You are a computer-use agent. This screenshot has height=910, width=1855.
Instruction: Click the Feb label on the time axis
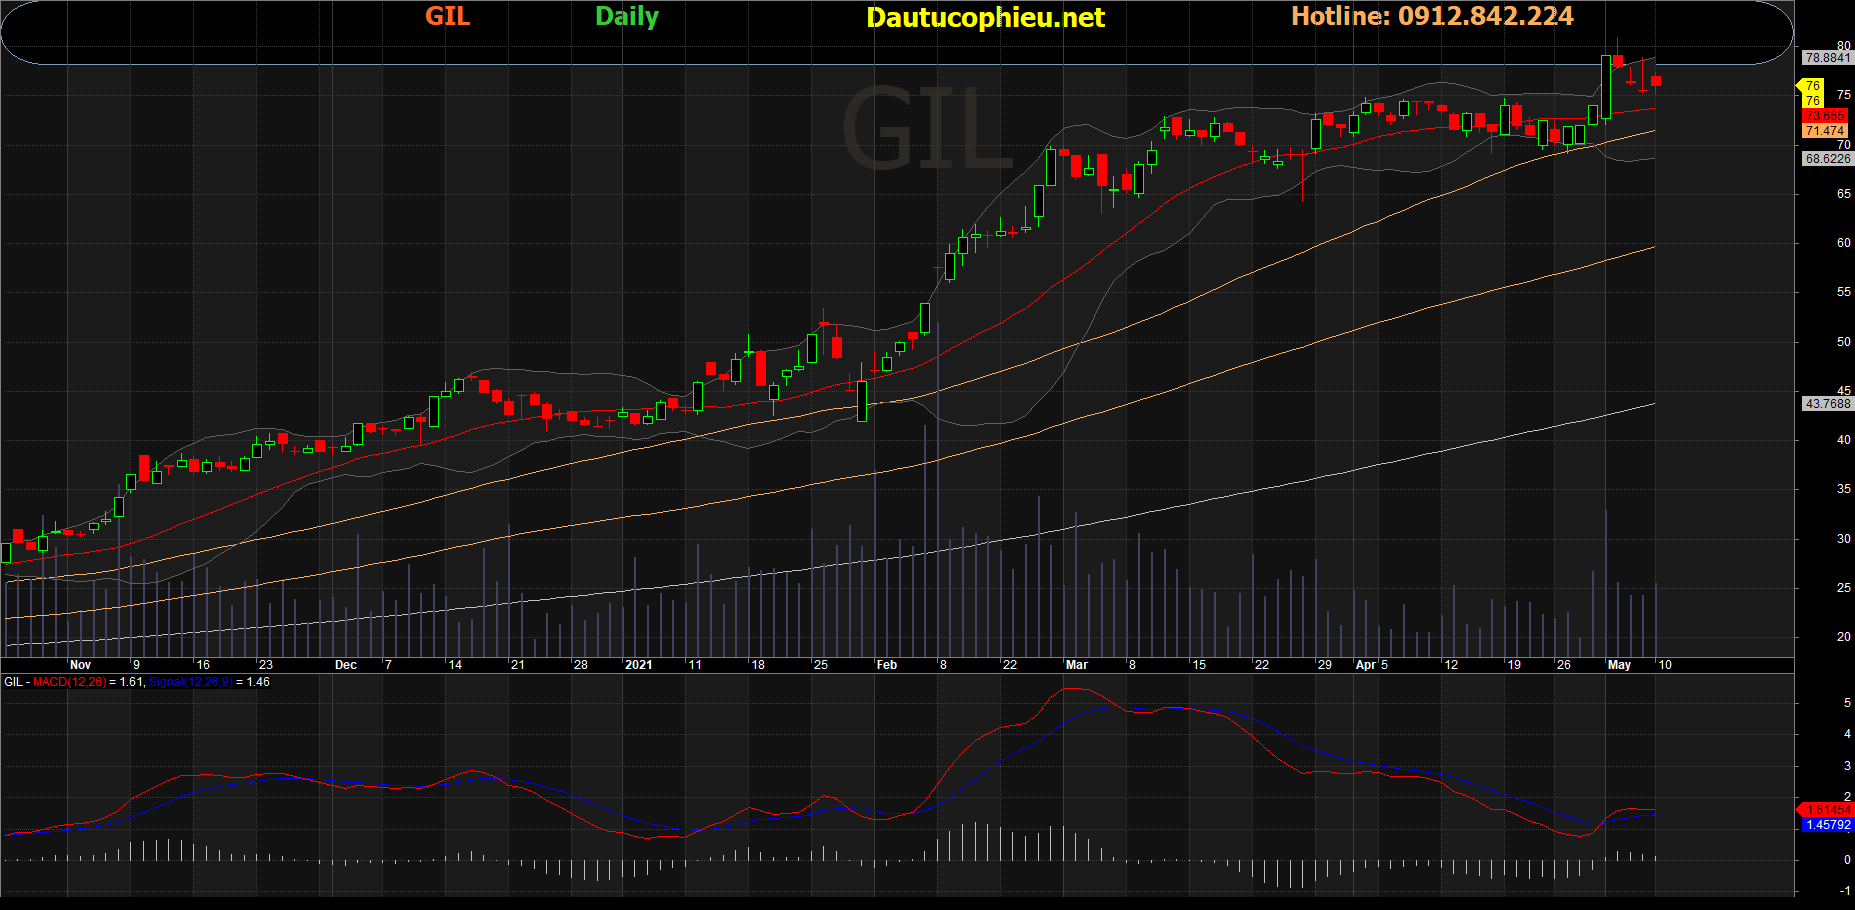pos(887,665)
